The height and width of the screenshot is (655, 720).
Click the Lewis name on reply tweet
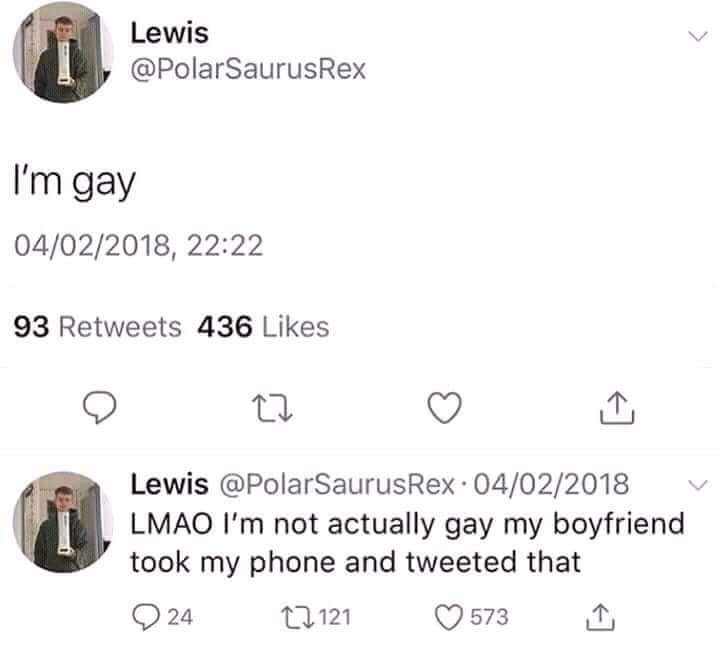169,484
